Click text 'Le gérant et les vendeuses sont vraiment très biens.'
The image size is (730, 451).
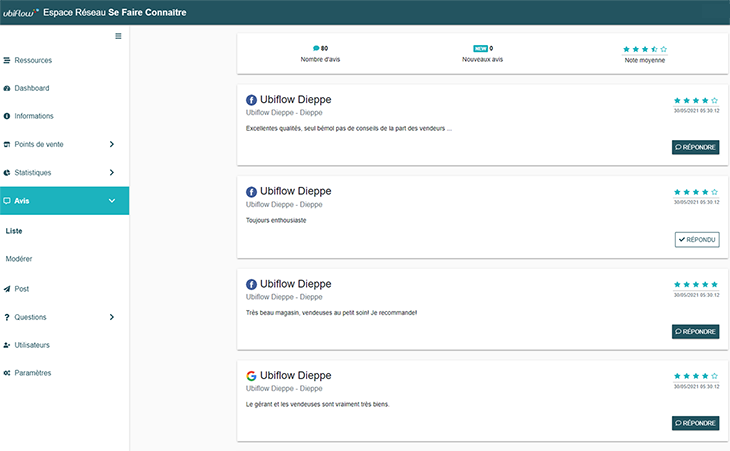click(318, 404)
